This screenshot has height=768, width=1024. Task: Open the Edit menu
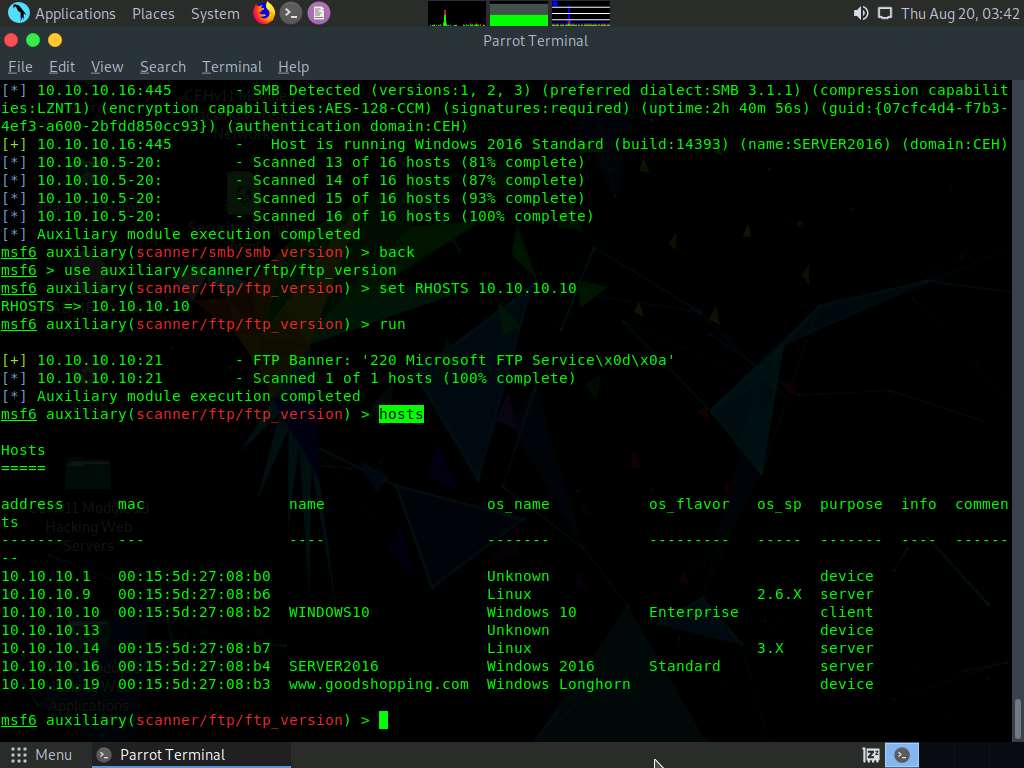62,67
